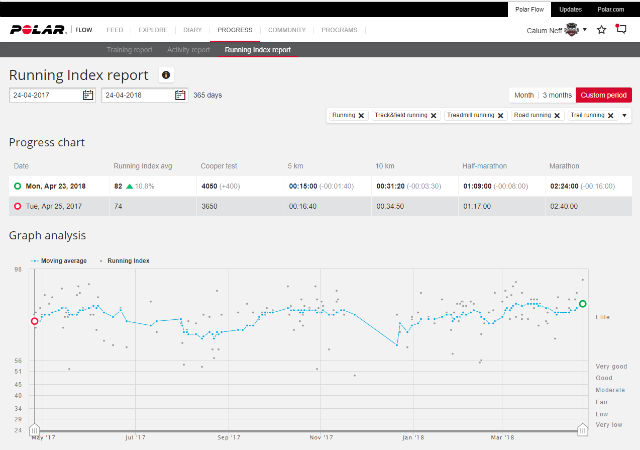Screen dimensions: 640x450
Task: Open the Running Index info icon
Action: [x=166, y=75]
